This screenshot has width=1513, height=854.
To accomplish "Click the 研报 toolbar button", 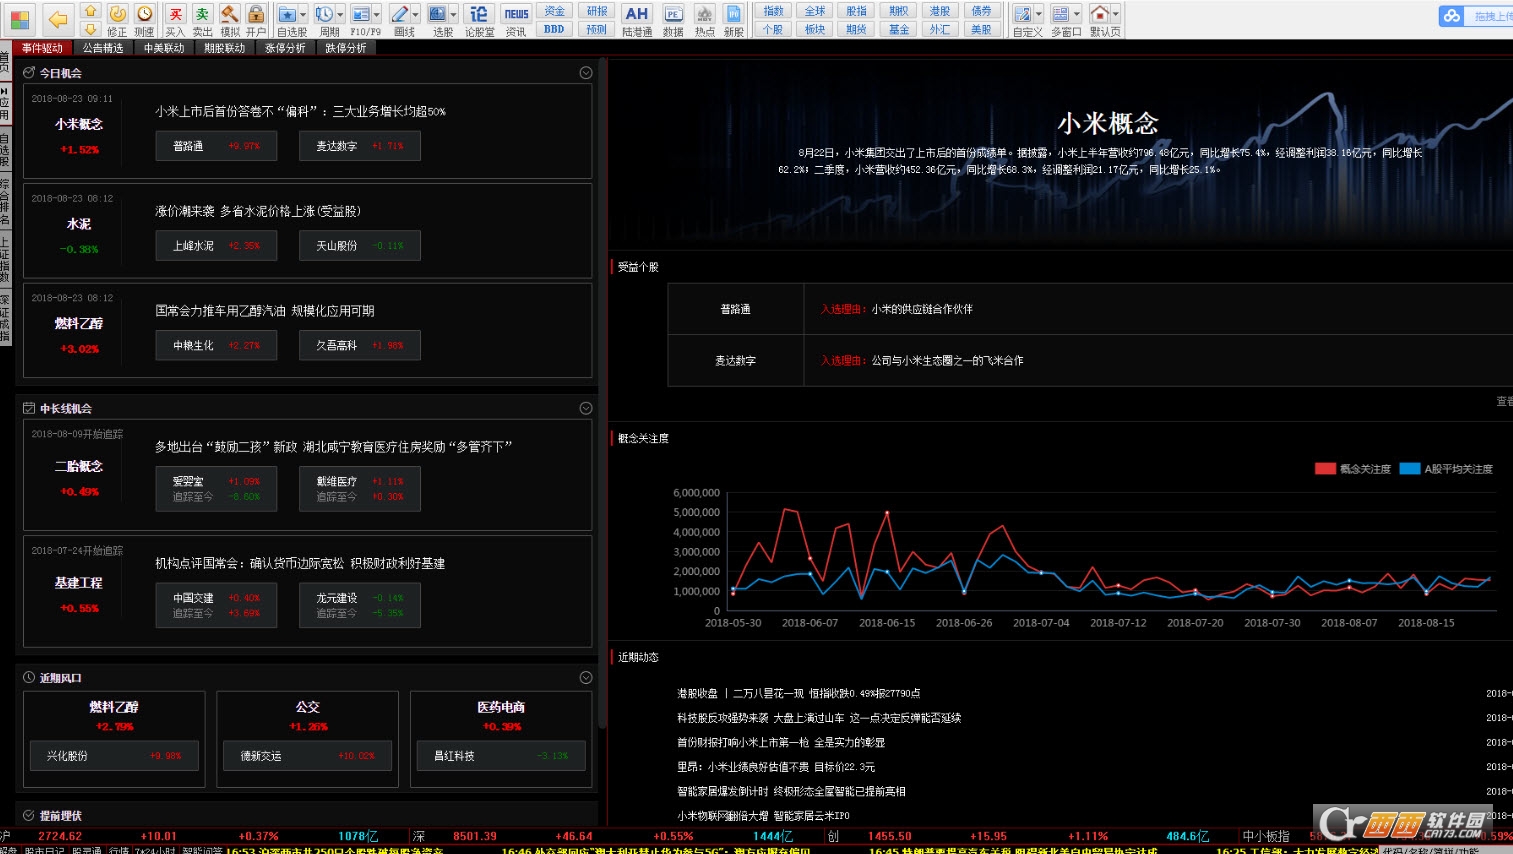I will point(597,11).
